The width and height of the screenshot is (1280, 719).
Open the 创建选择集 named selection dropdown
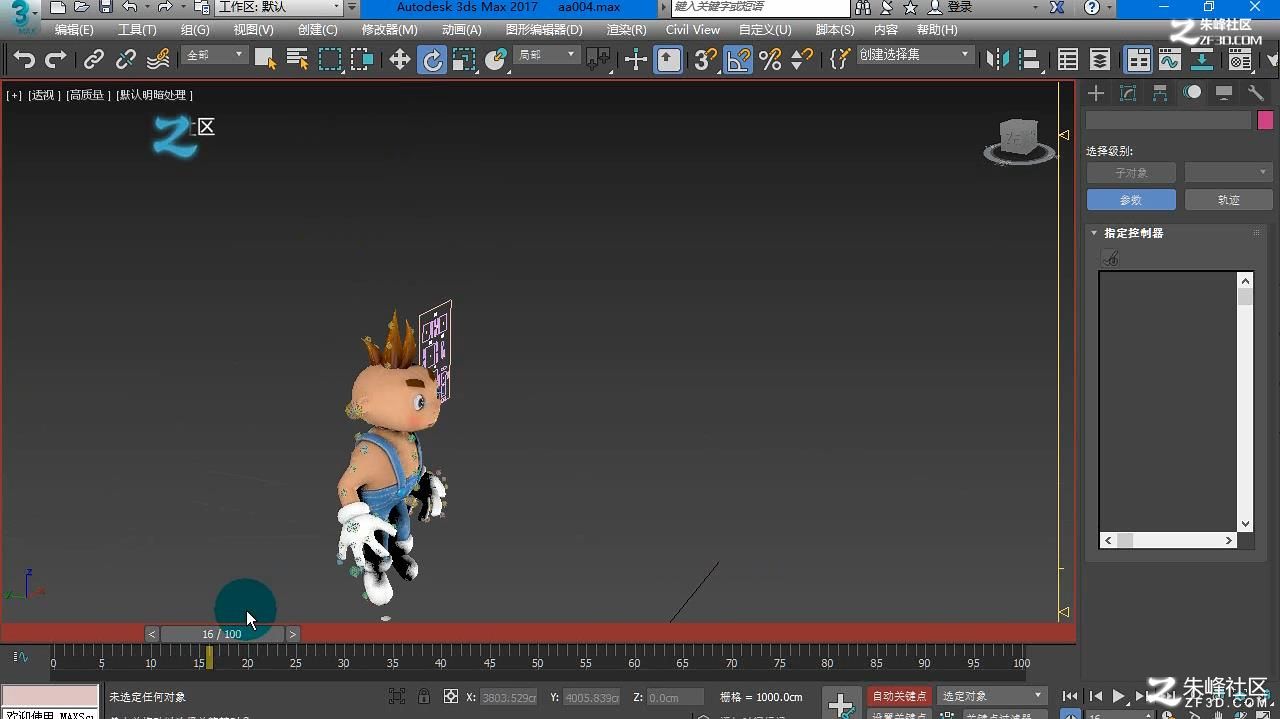915,55
